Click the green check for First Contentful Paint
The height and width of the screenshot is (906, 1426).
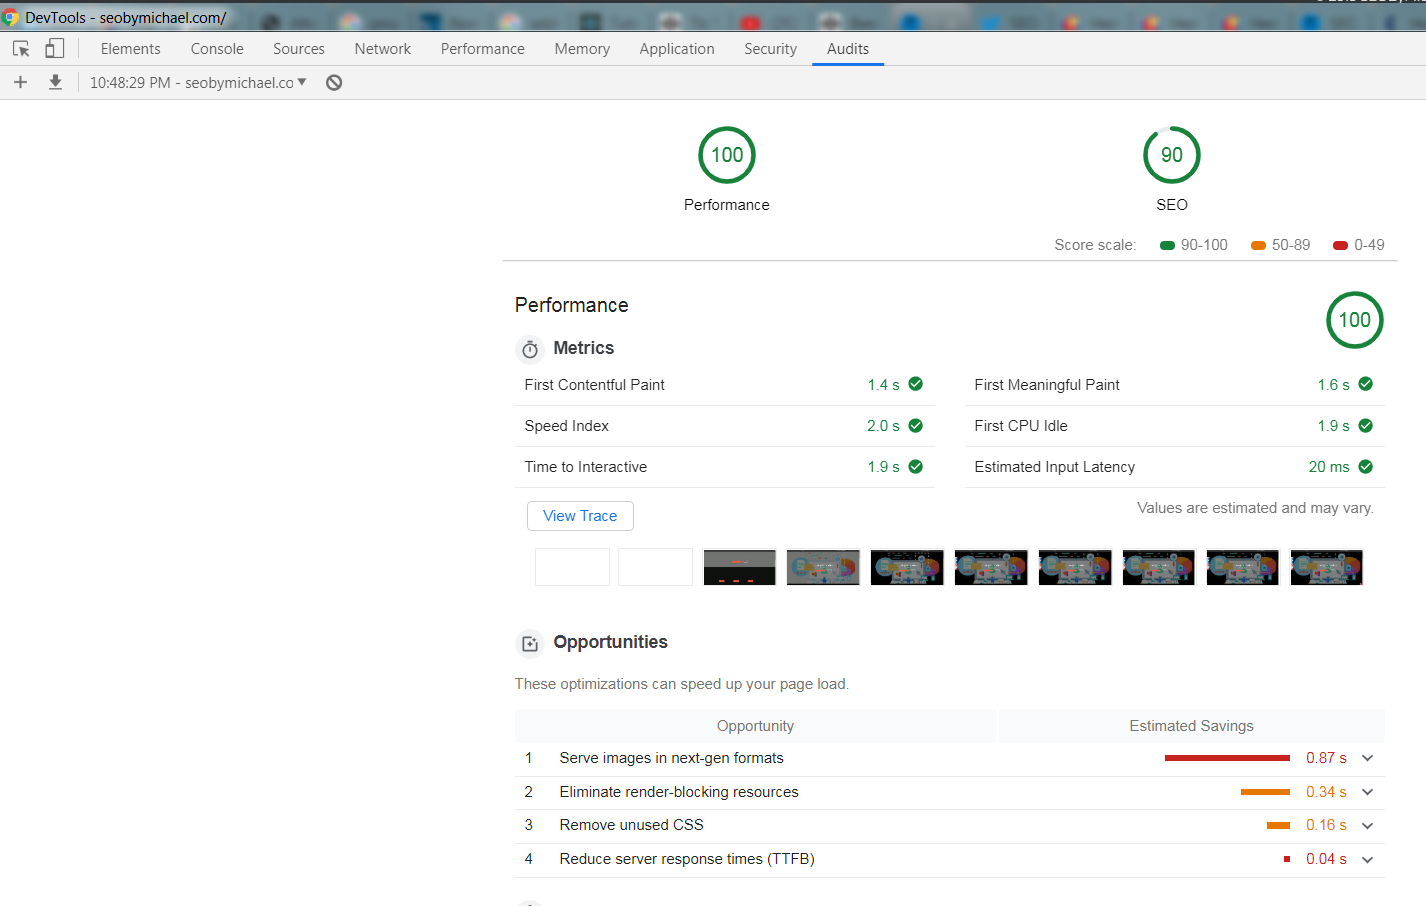916,384
